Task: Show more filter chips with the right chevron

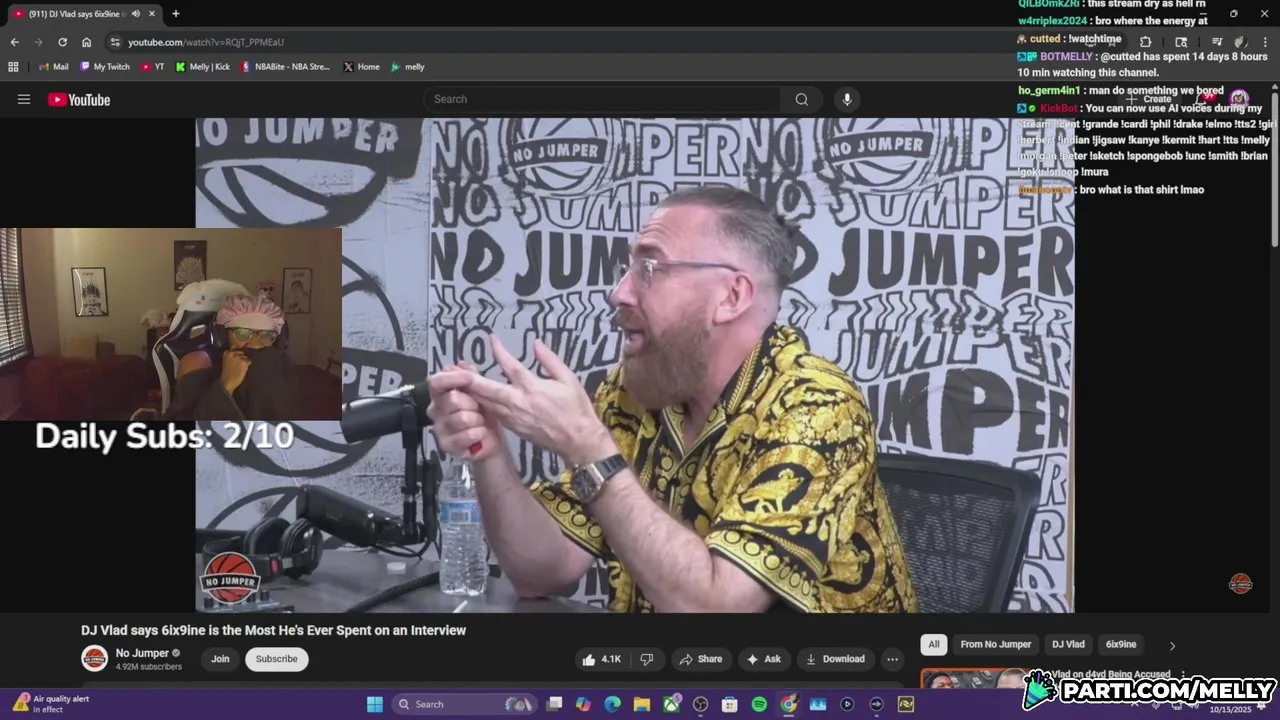Action: click(x=1172, y=645)
